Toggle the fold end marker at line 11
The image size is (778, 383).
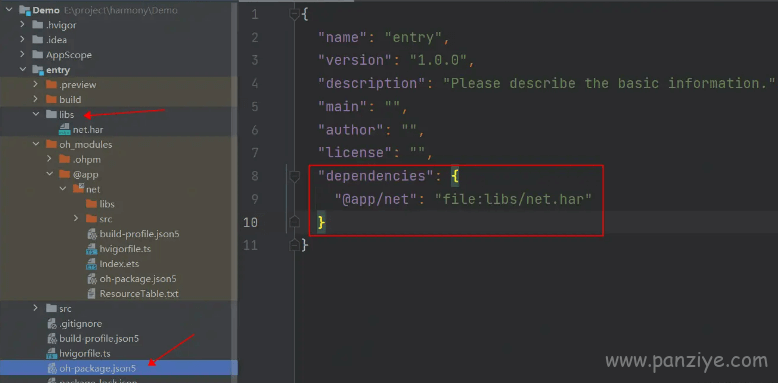tap(294, 245)
